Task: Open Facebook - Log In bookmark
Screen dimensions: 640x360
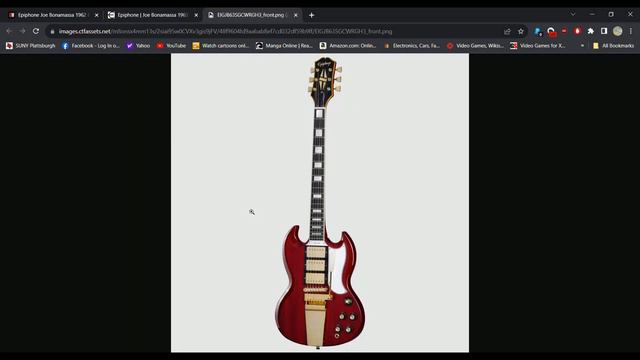Action: coord(91,46)
